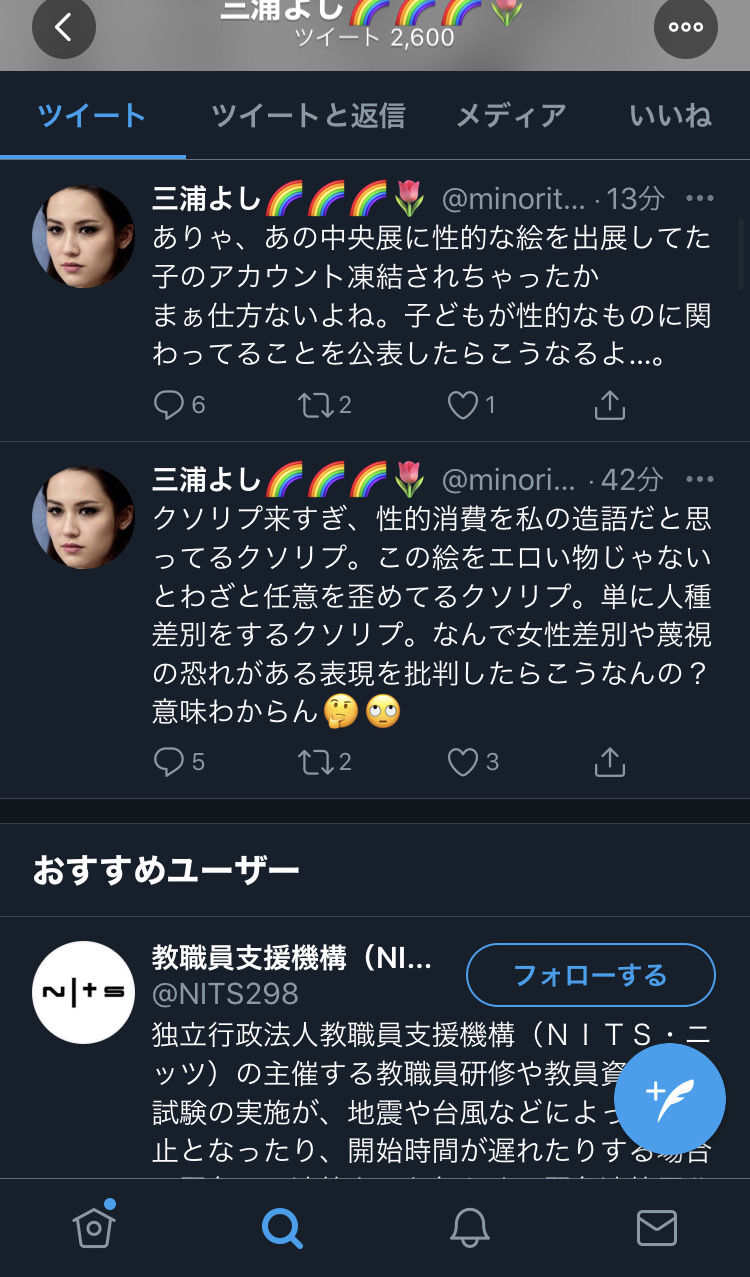The image size is (750, 1277).
Task: Expand the more menu on 13分 tweet
Action: tap(700, 198)
